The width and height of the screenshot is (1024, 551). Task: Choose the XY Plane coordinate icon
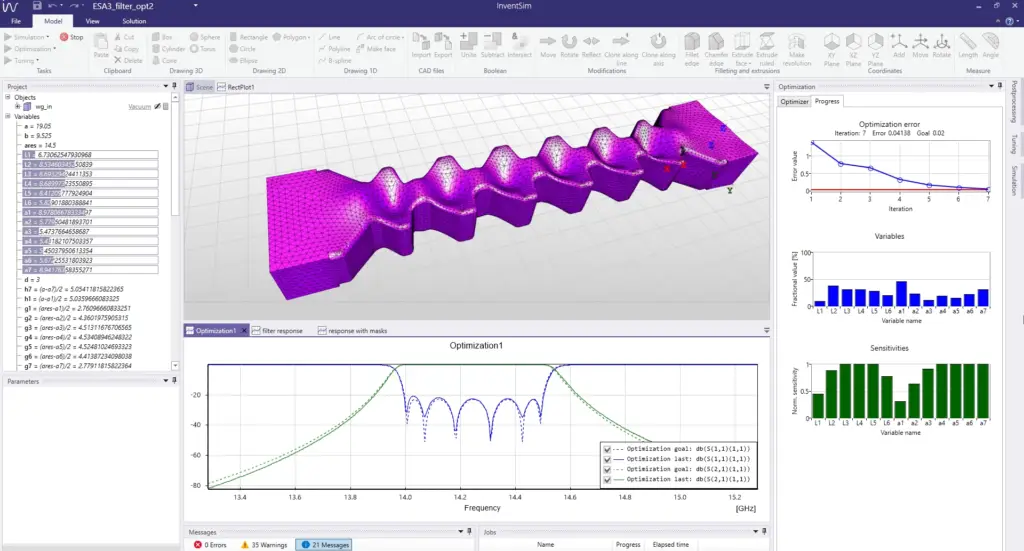point(830,45)
